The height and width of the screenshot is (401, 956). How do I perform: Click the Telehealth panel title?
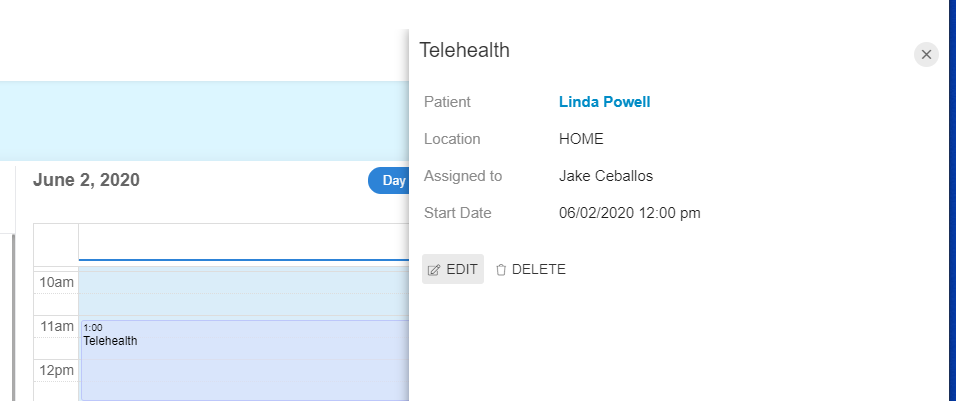pyautogui.click(x=465, y=50)
